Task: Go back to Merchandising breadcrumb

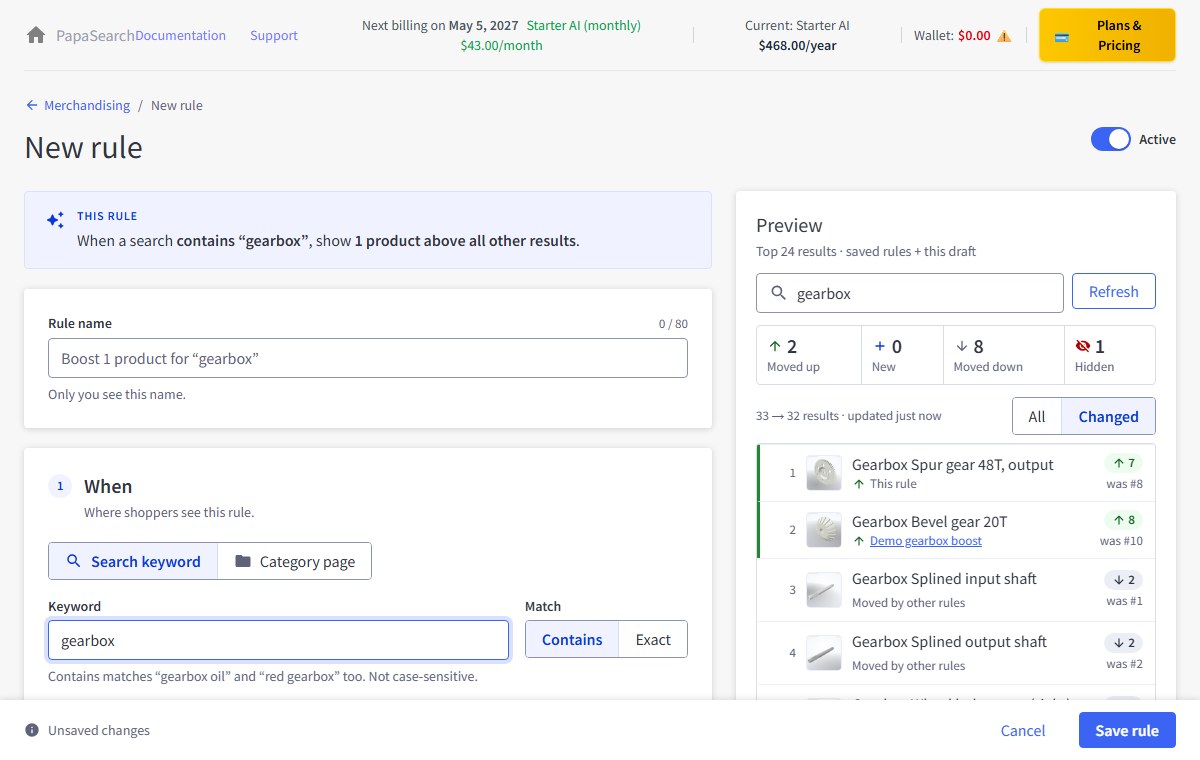Action: (x=87, y=105)
